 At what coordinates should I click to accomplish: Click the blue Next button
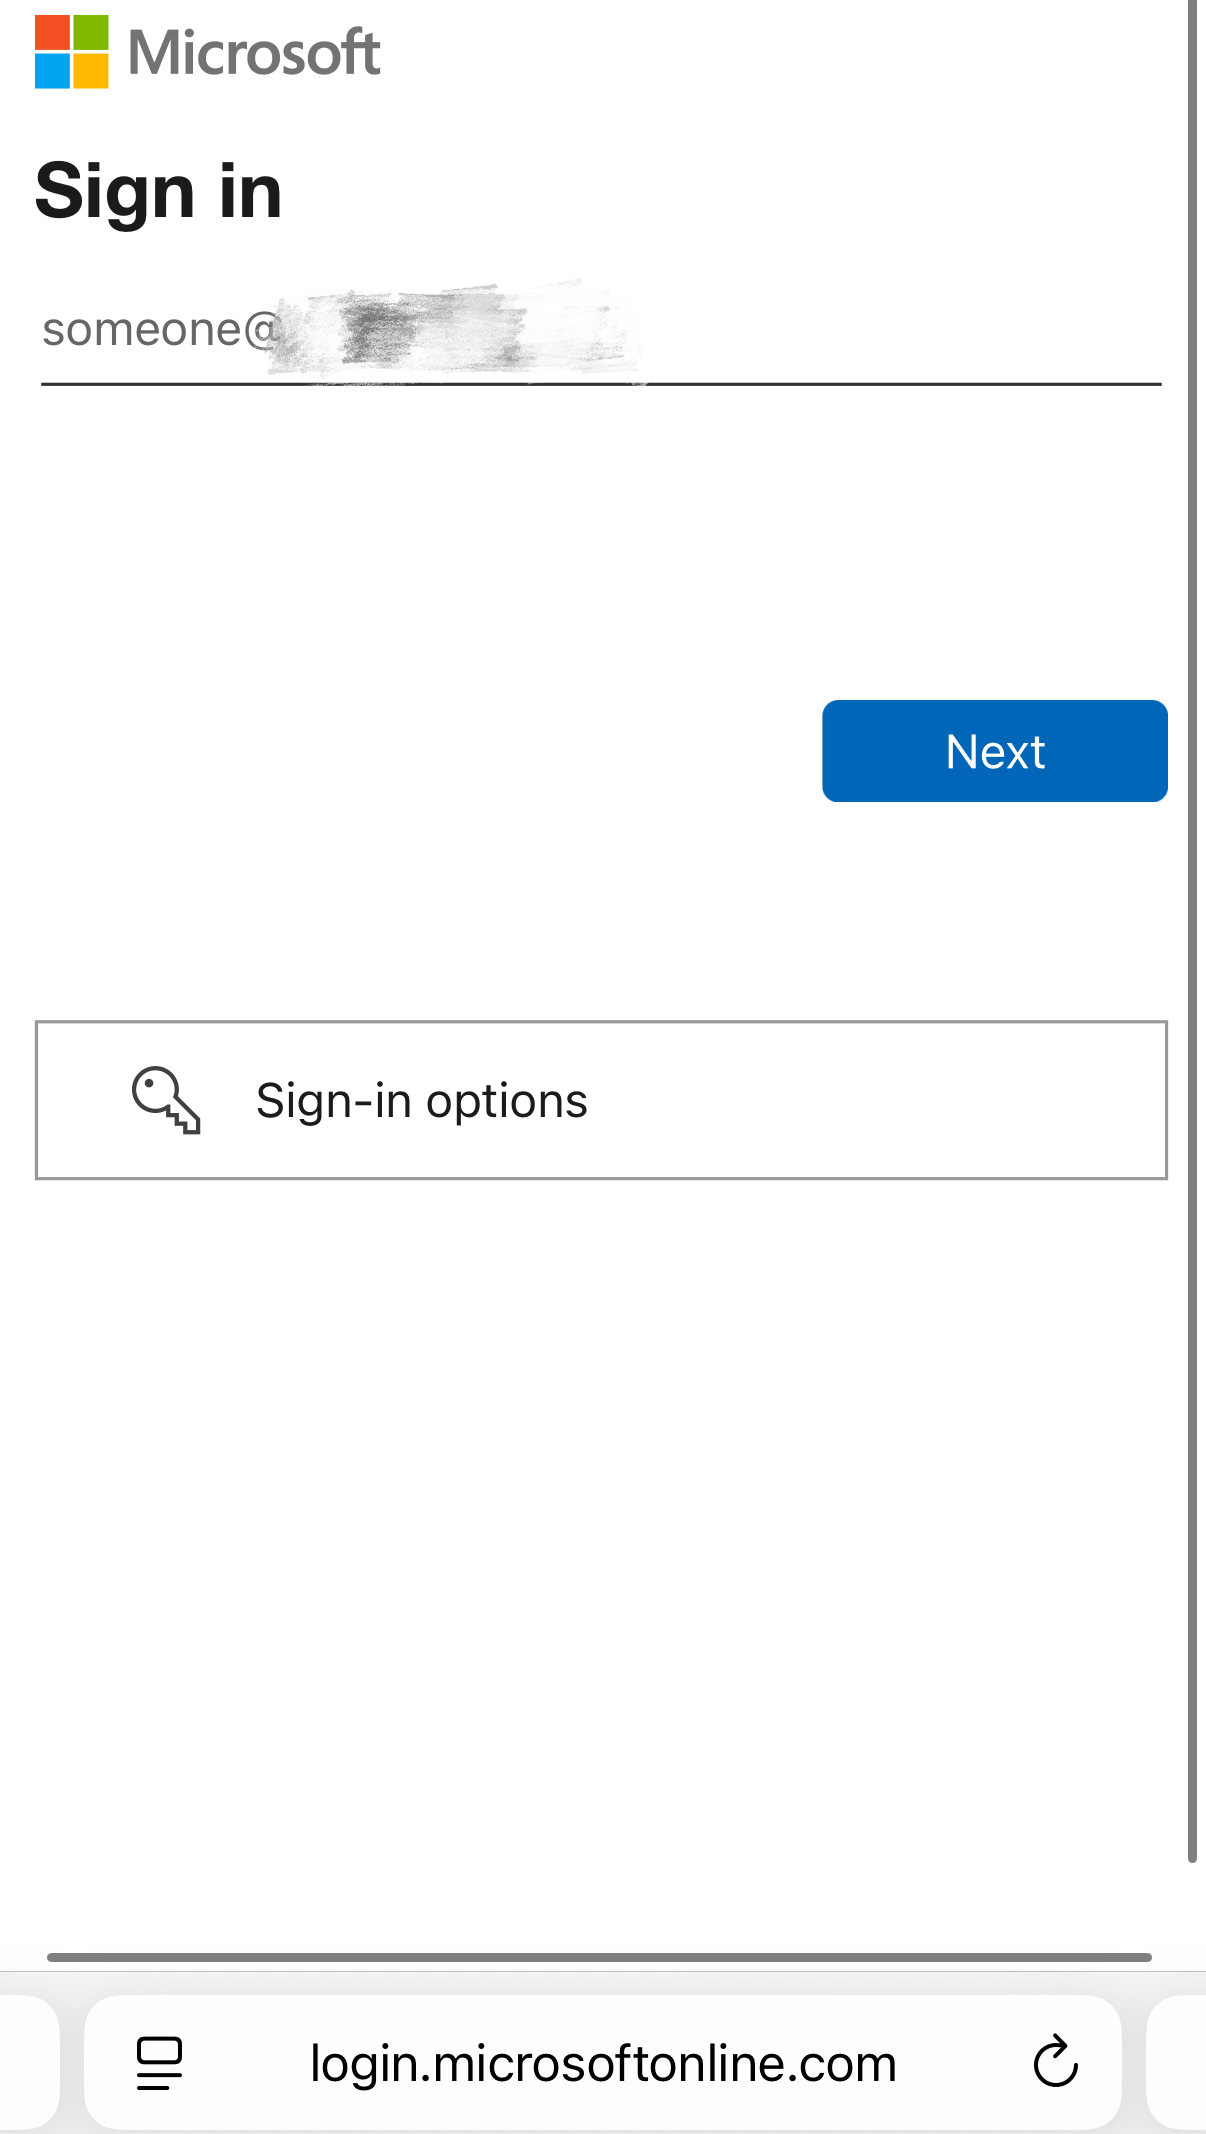[x=995, y=751]
